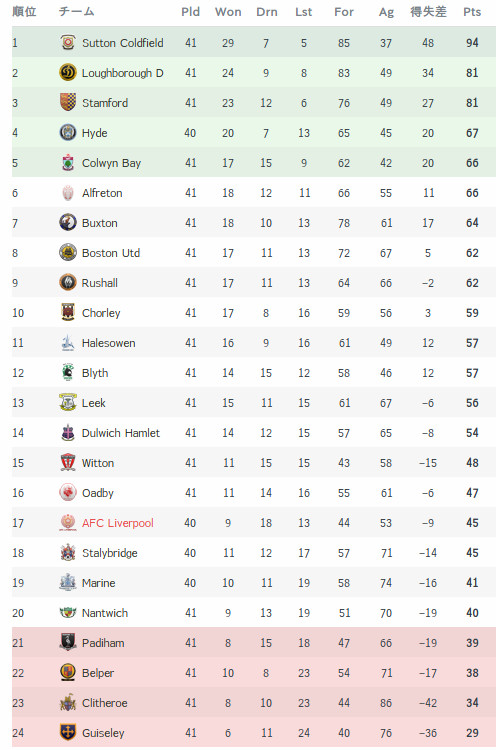The width and height of the screenshot is (496, 750).
Task: Sort table by Pts column header
Action: coord(472,12)
